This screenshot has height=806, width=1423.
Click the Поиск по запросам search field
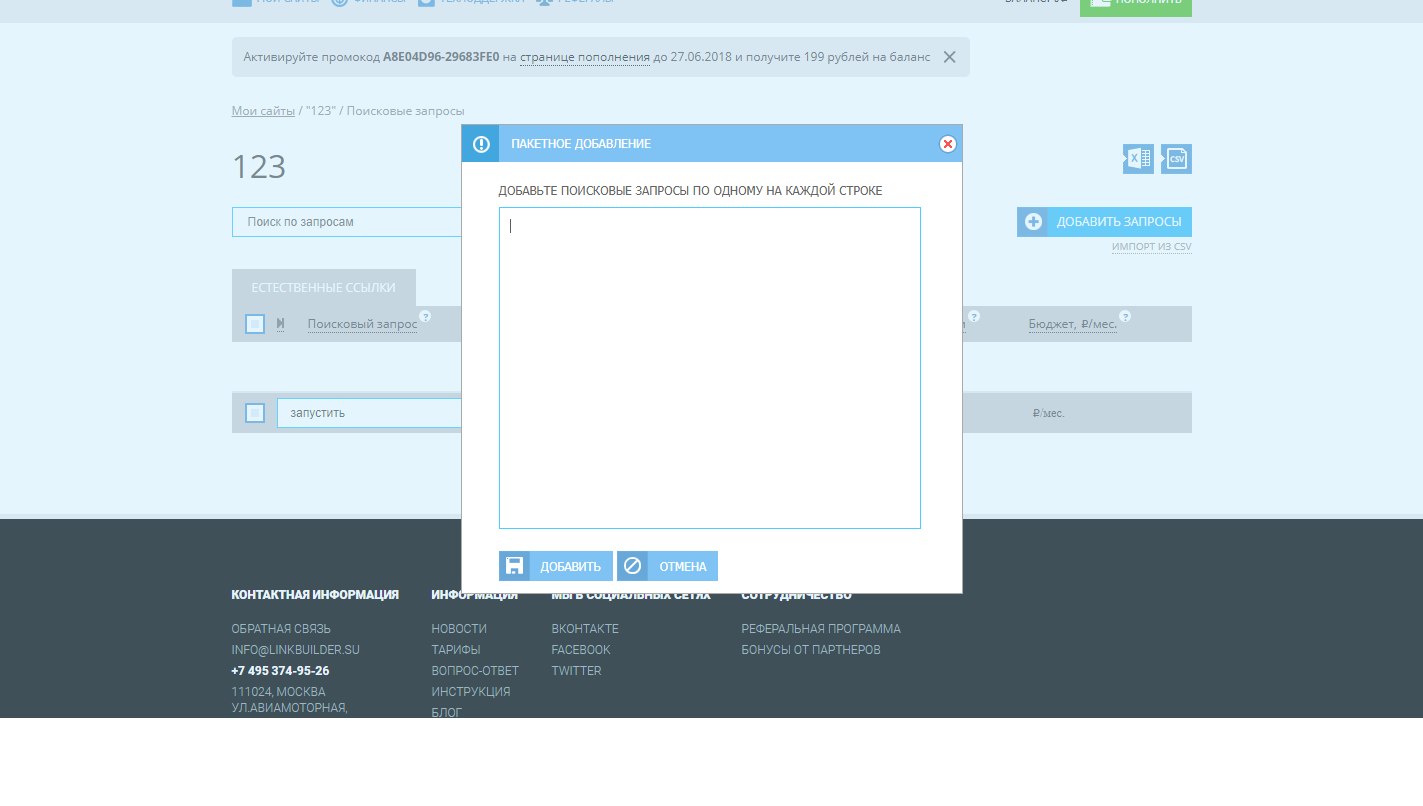pos(347,222)
